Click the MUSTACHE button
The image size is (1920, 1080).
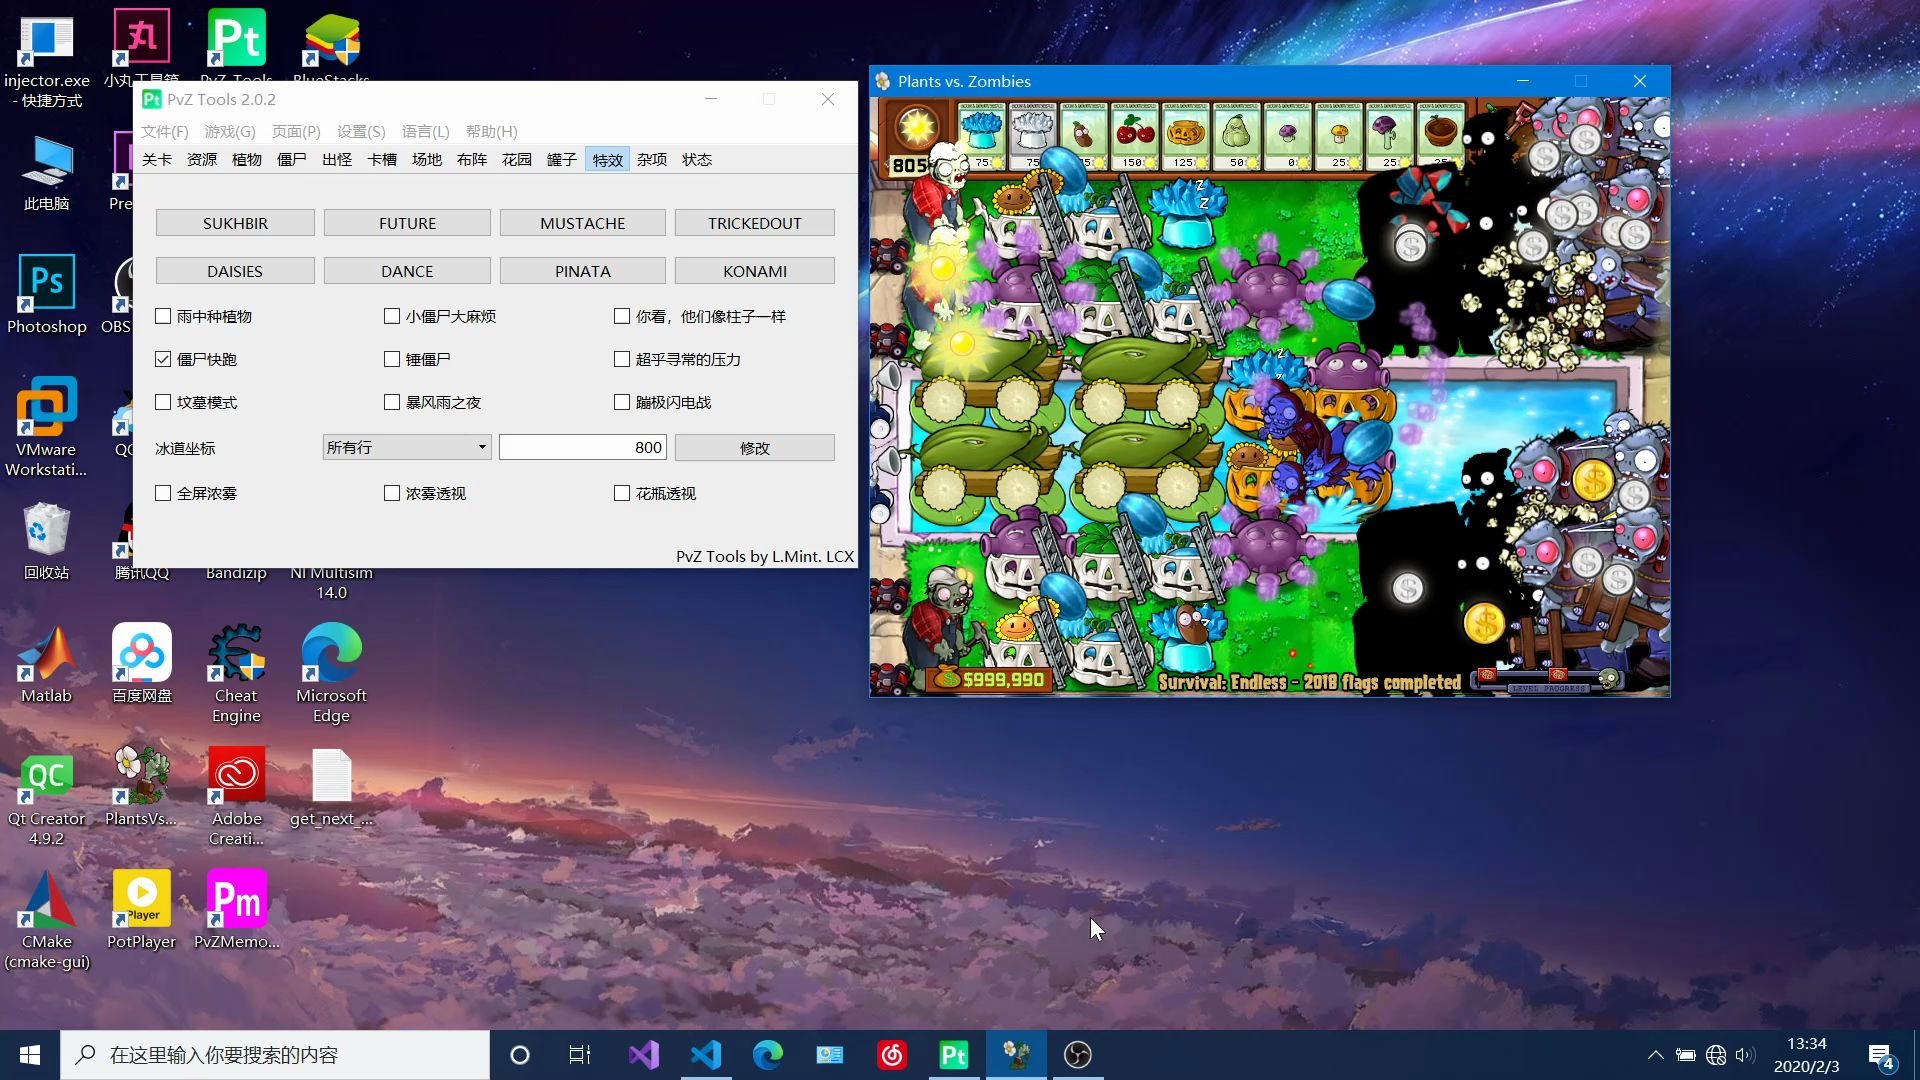tap(583, 223)
